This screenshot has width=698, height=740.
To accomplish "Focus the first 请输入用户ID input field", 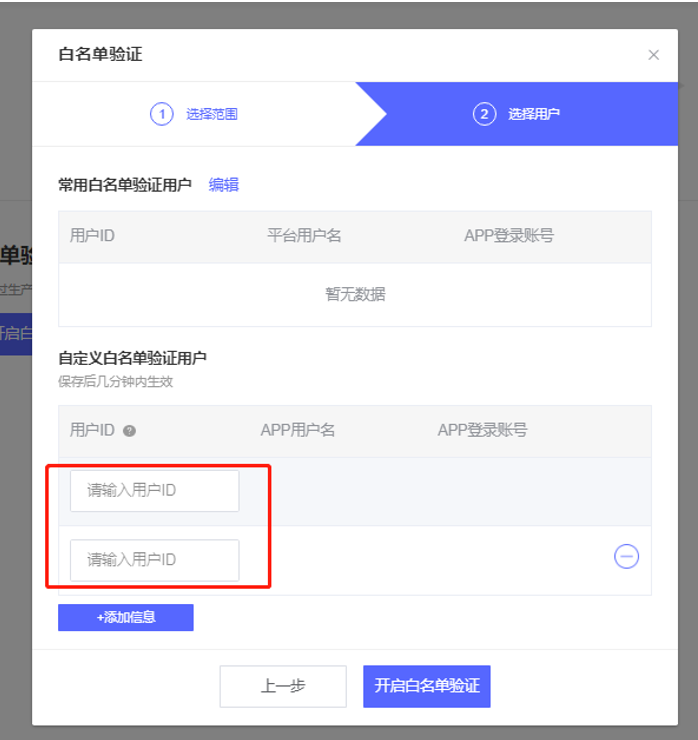I will (x=155, y=491).
